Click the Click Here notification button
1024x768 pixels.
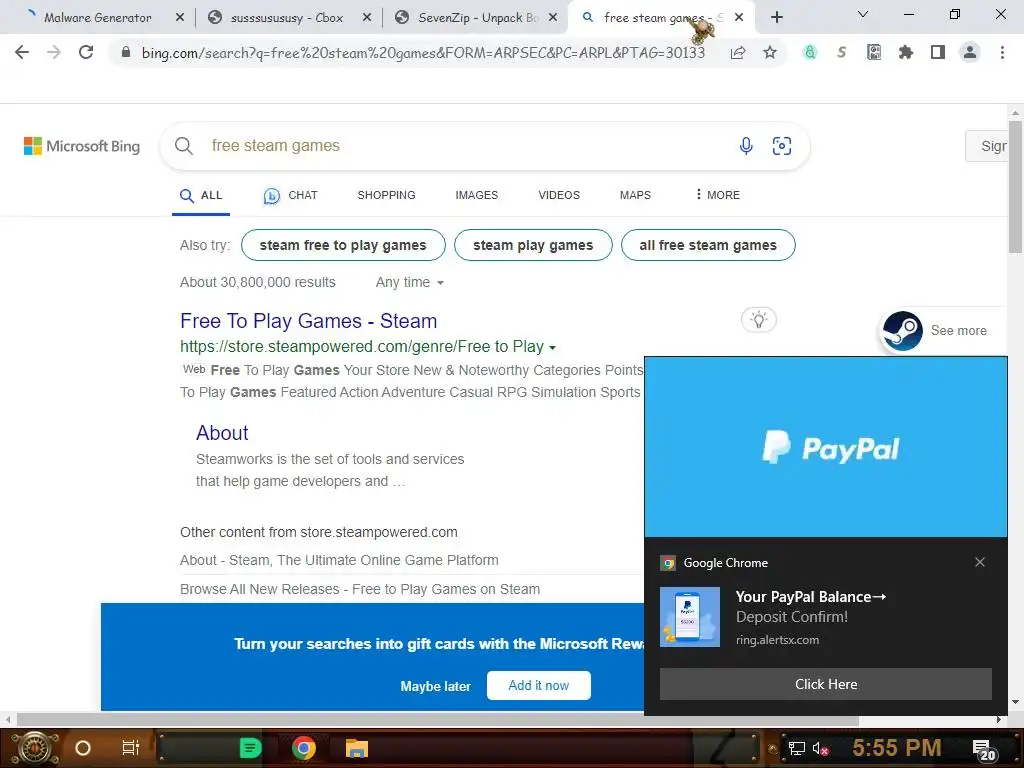tap(825, 684)
